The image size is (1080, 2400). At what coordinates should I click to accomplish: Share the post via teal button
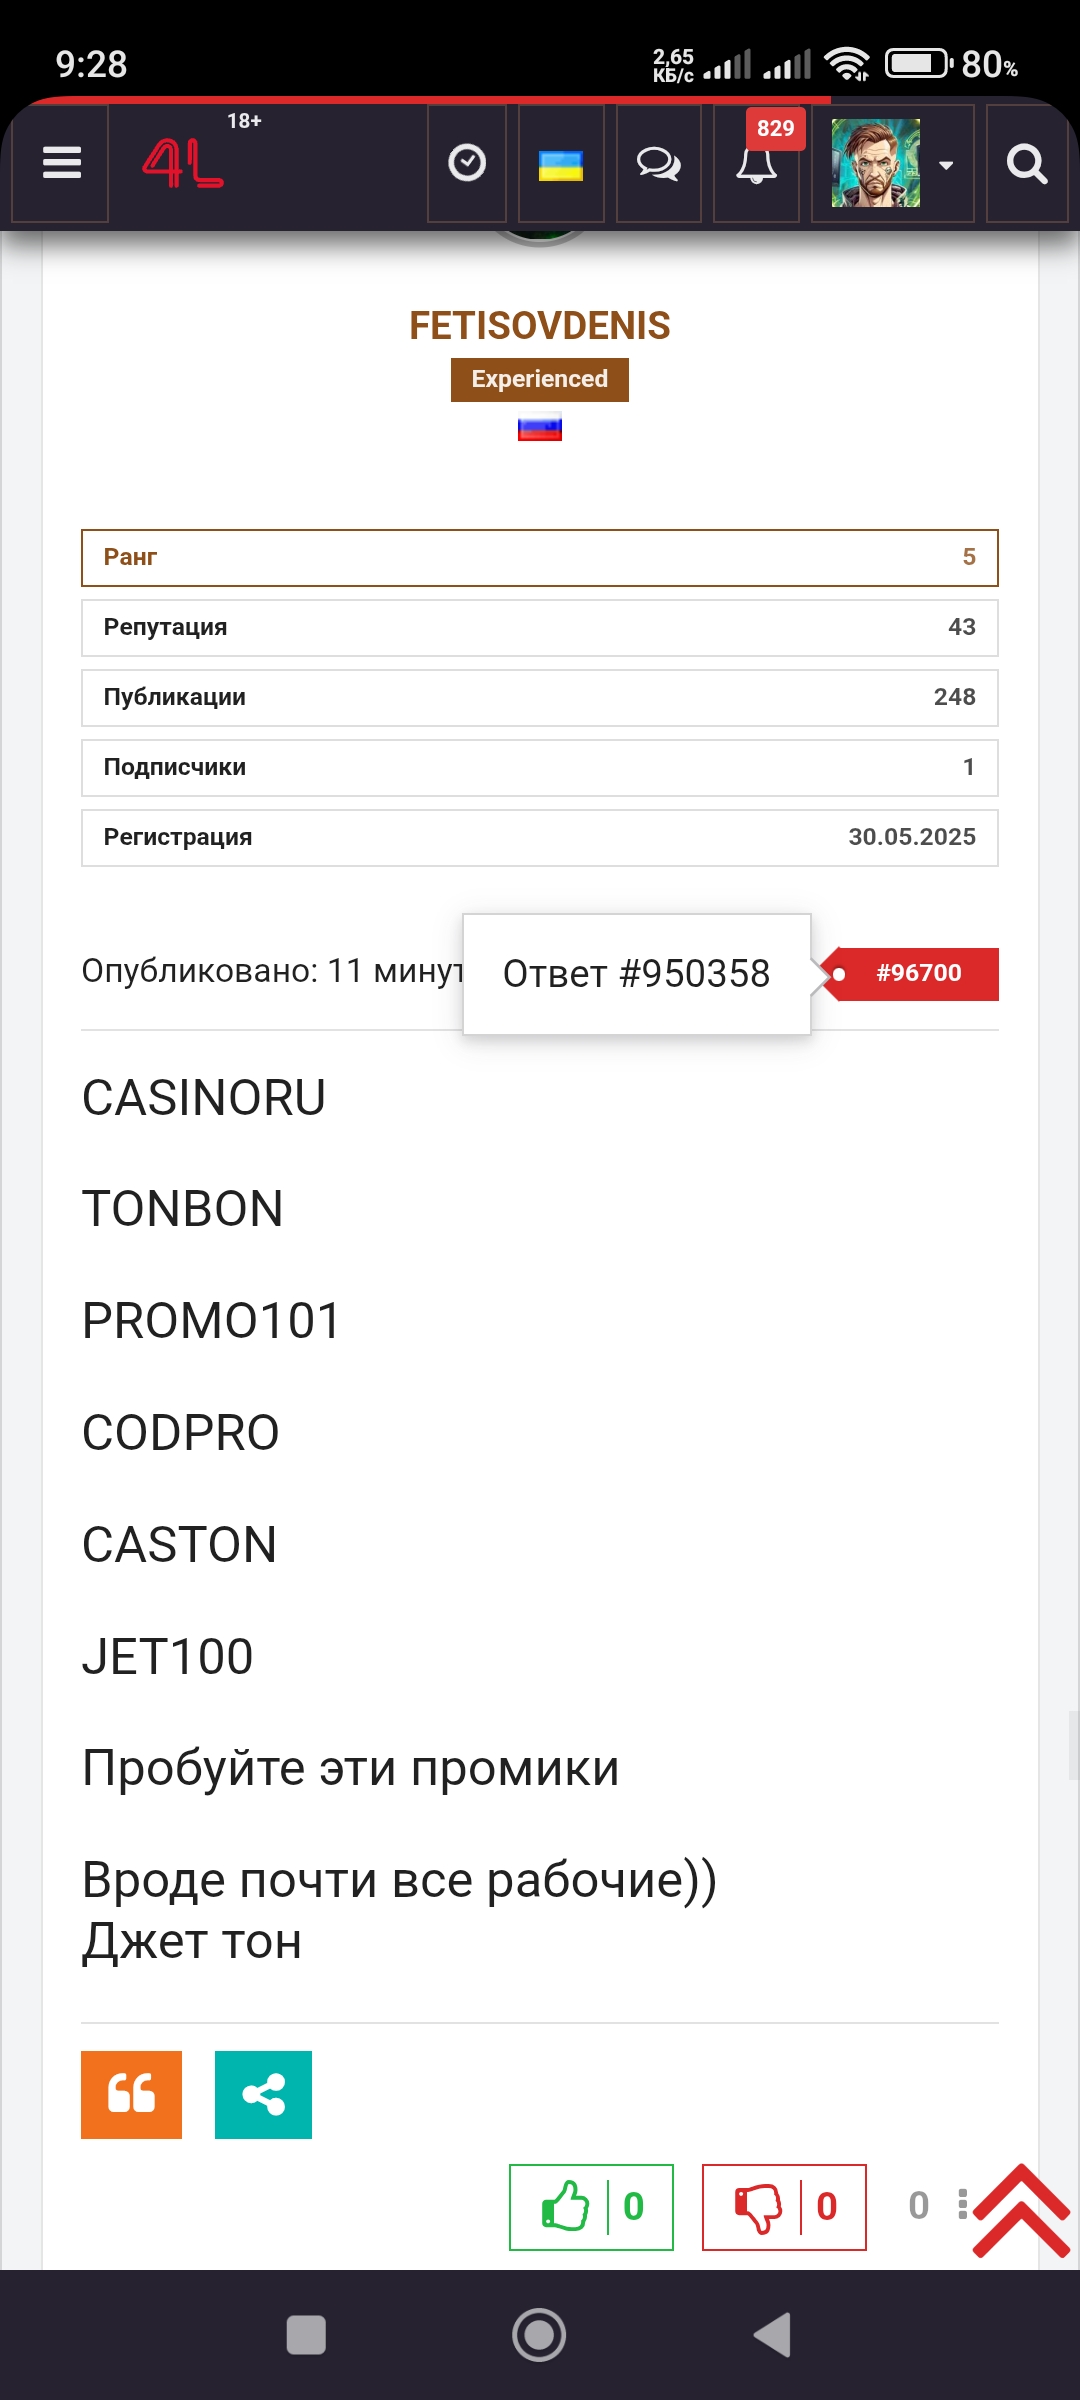tap(263, 2094)
